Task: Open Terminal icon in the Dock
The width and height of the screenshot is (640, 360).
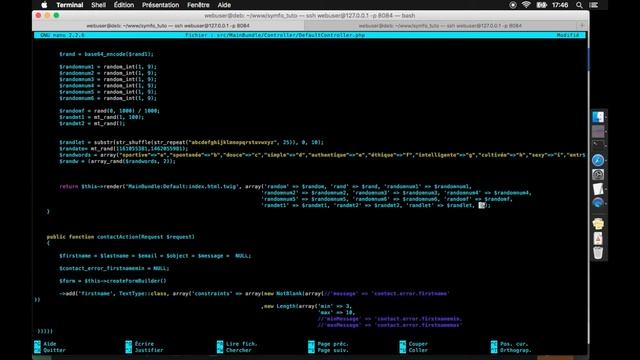Action: pyautogui.click(x=598, y=145)
